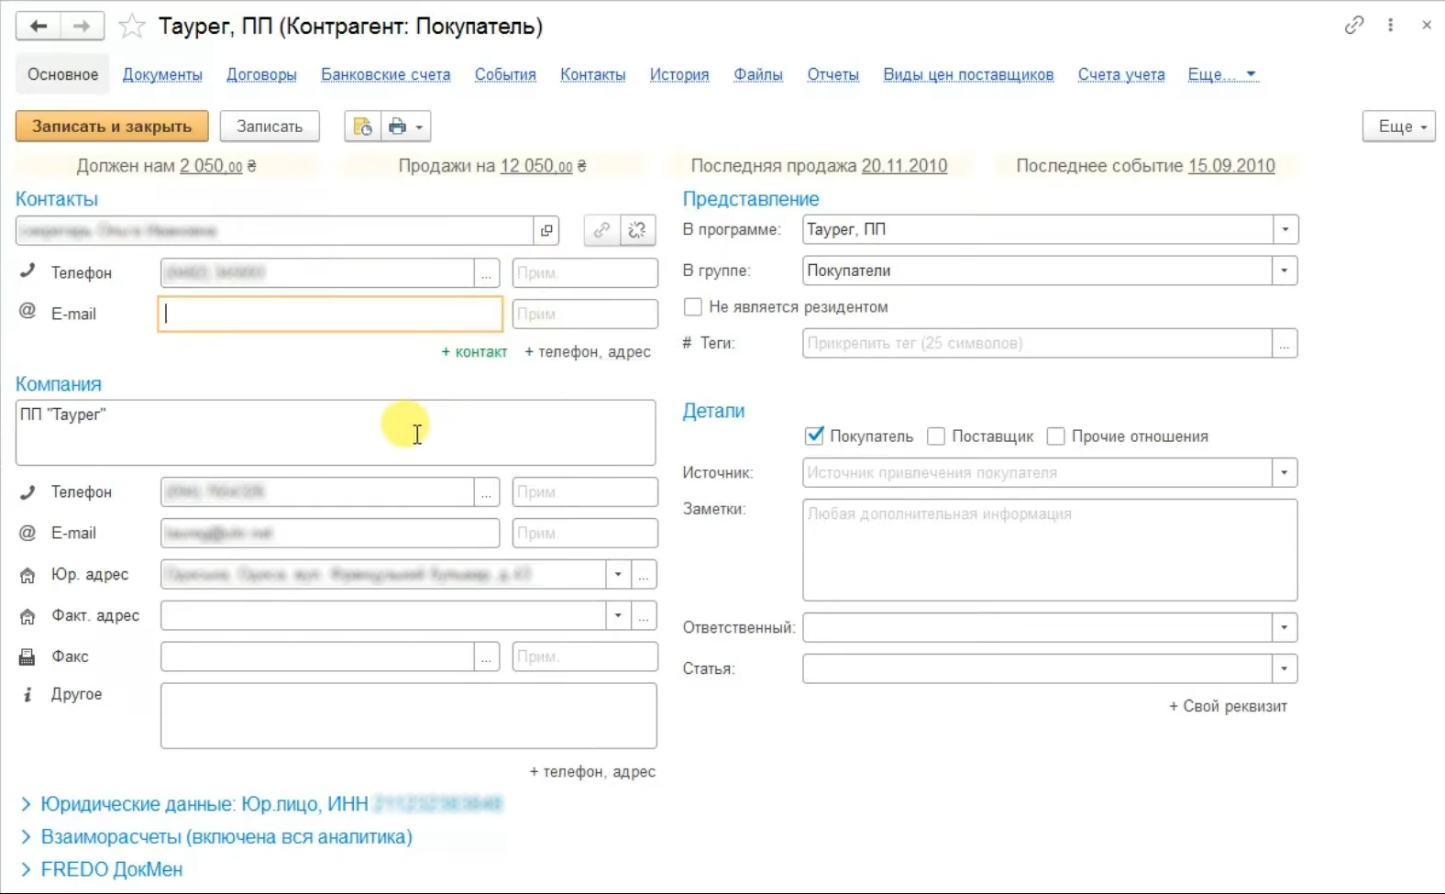Click + телефон, адрес under Компания section
This screenshot has width=1445, height=894.
592,772
